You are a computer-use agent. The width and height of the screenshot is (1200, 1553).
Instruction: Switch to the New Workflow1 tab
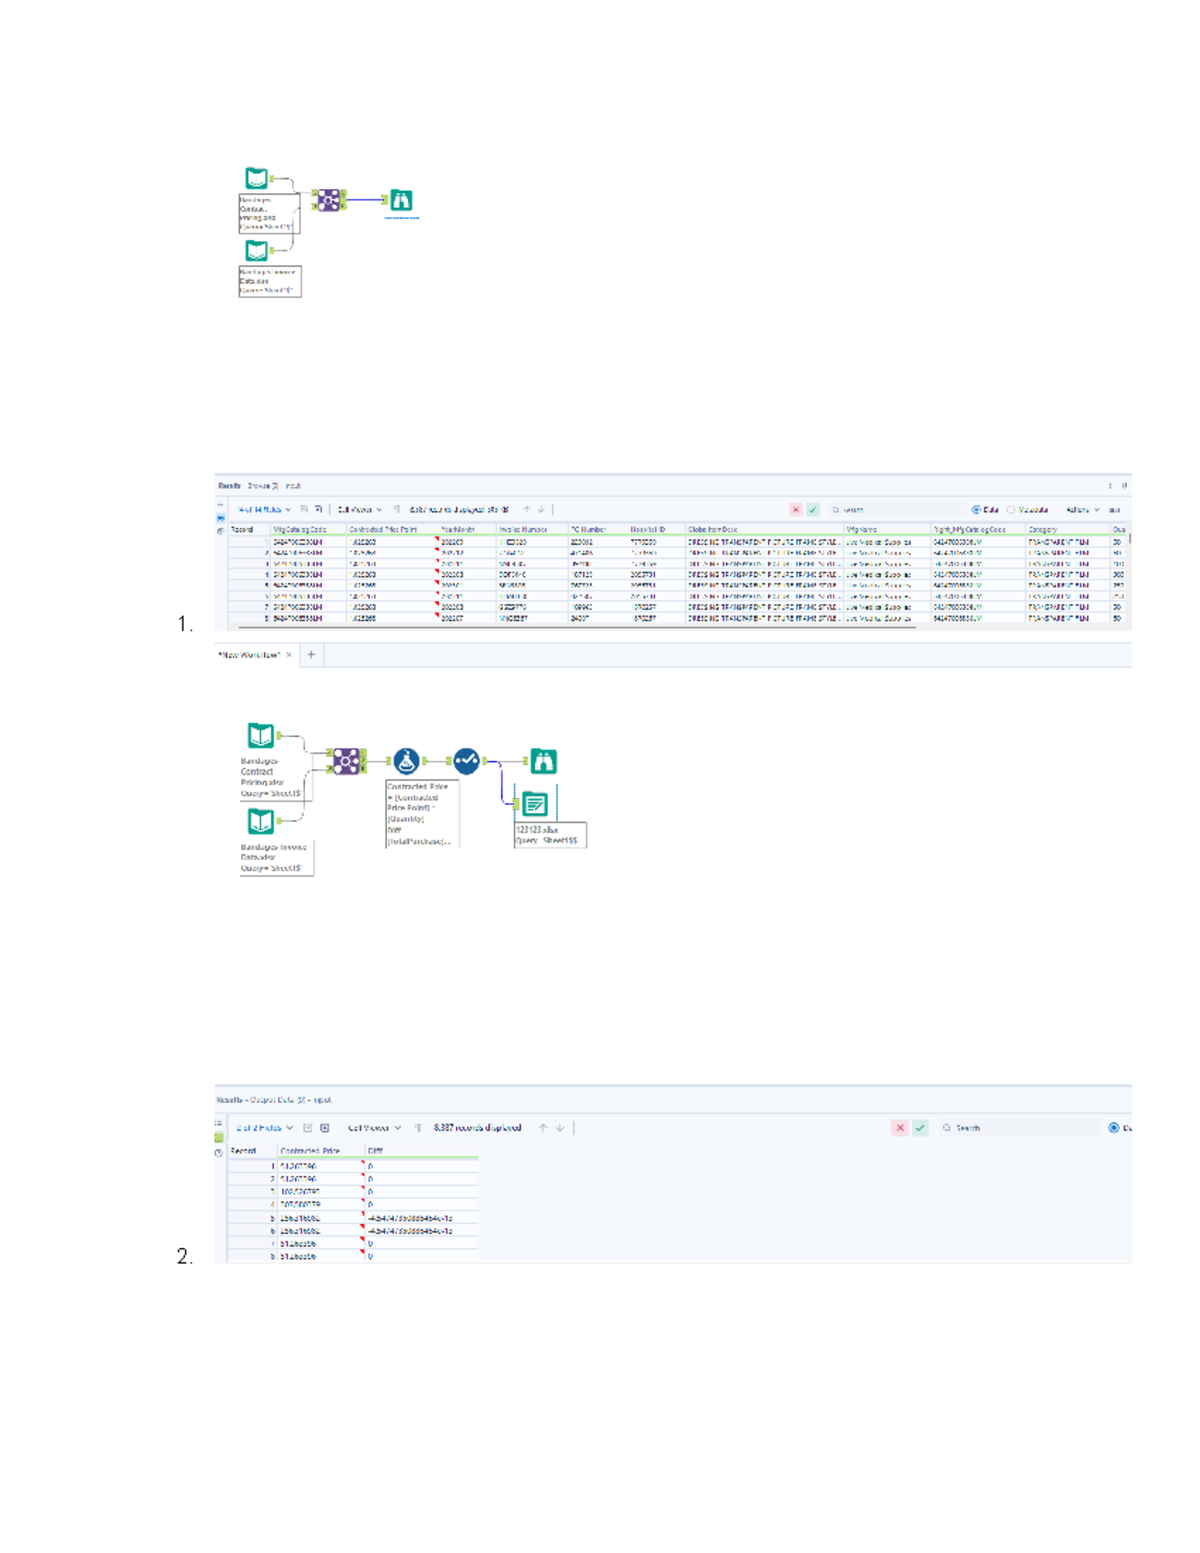[x=249, y=655]
